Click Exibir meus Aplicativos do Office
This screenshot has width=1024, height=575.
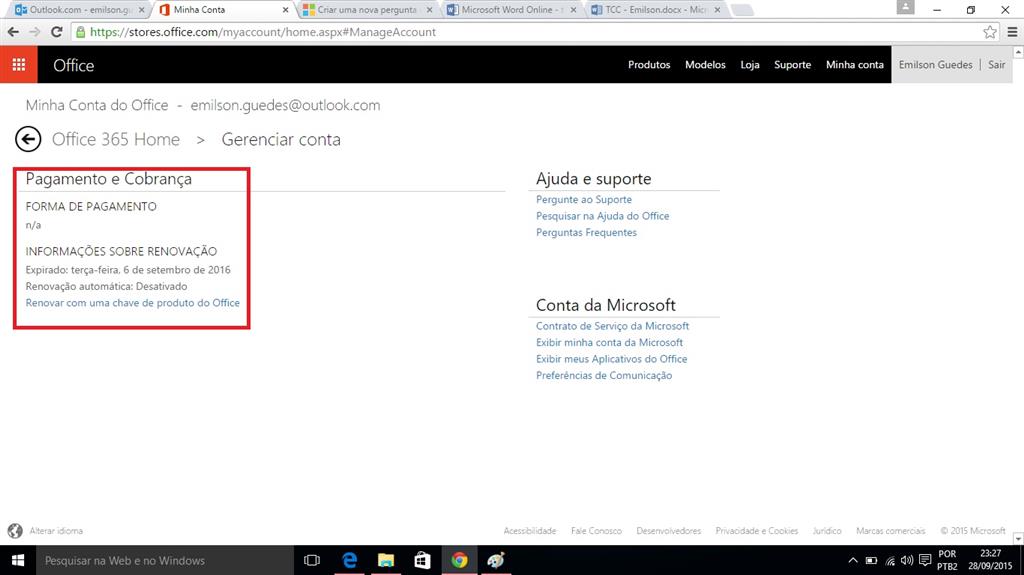(x=611, y=359)
